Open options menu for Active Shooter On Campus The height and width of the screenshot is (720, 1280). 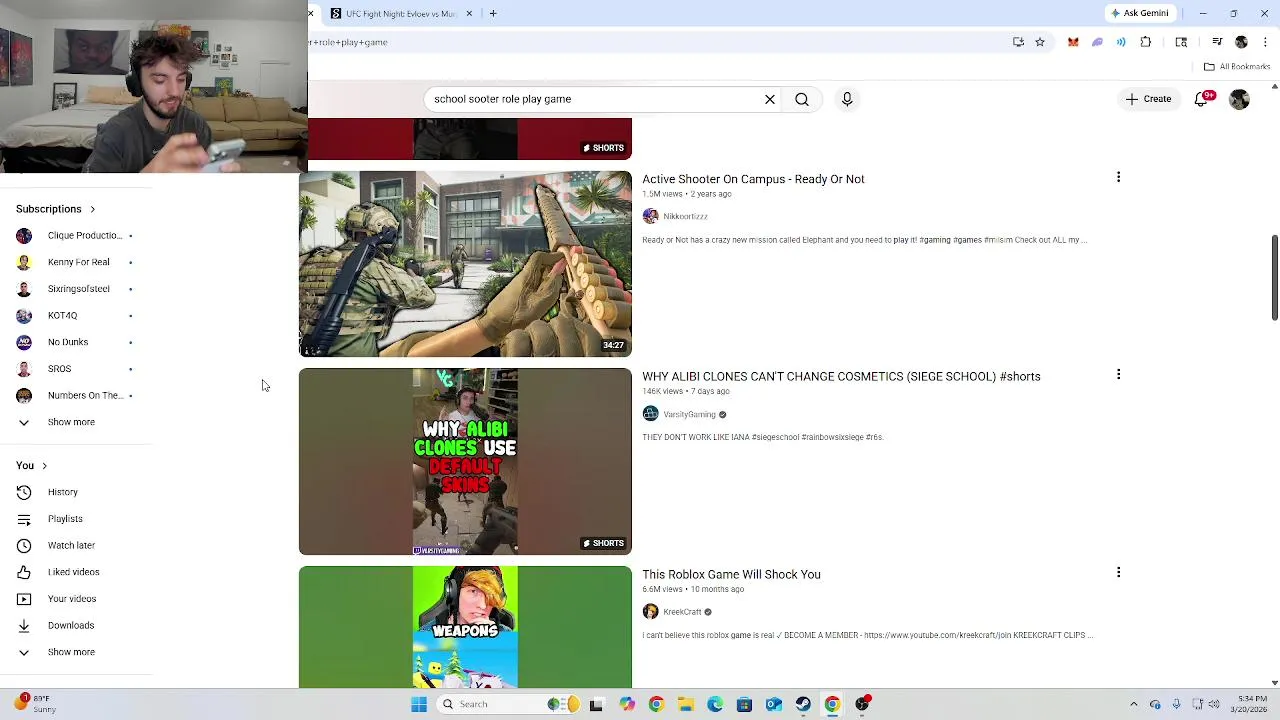pos(1118,177)
